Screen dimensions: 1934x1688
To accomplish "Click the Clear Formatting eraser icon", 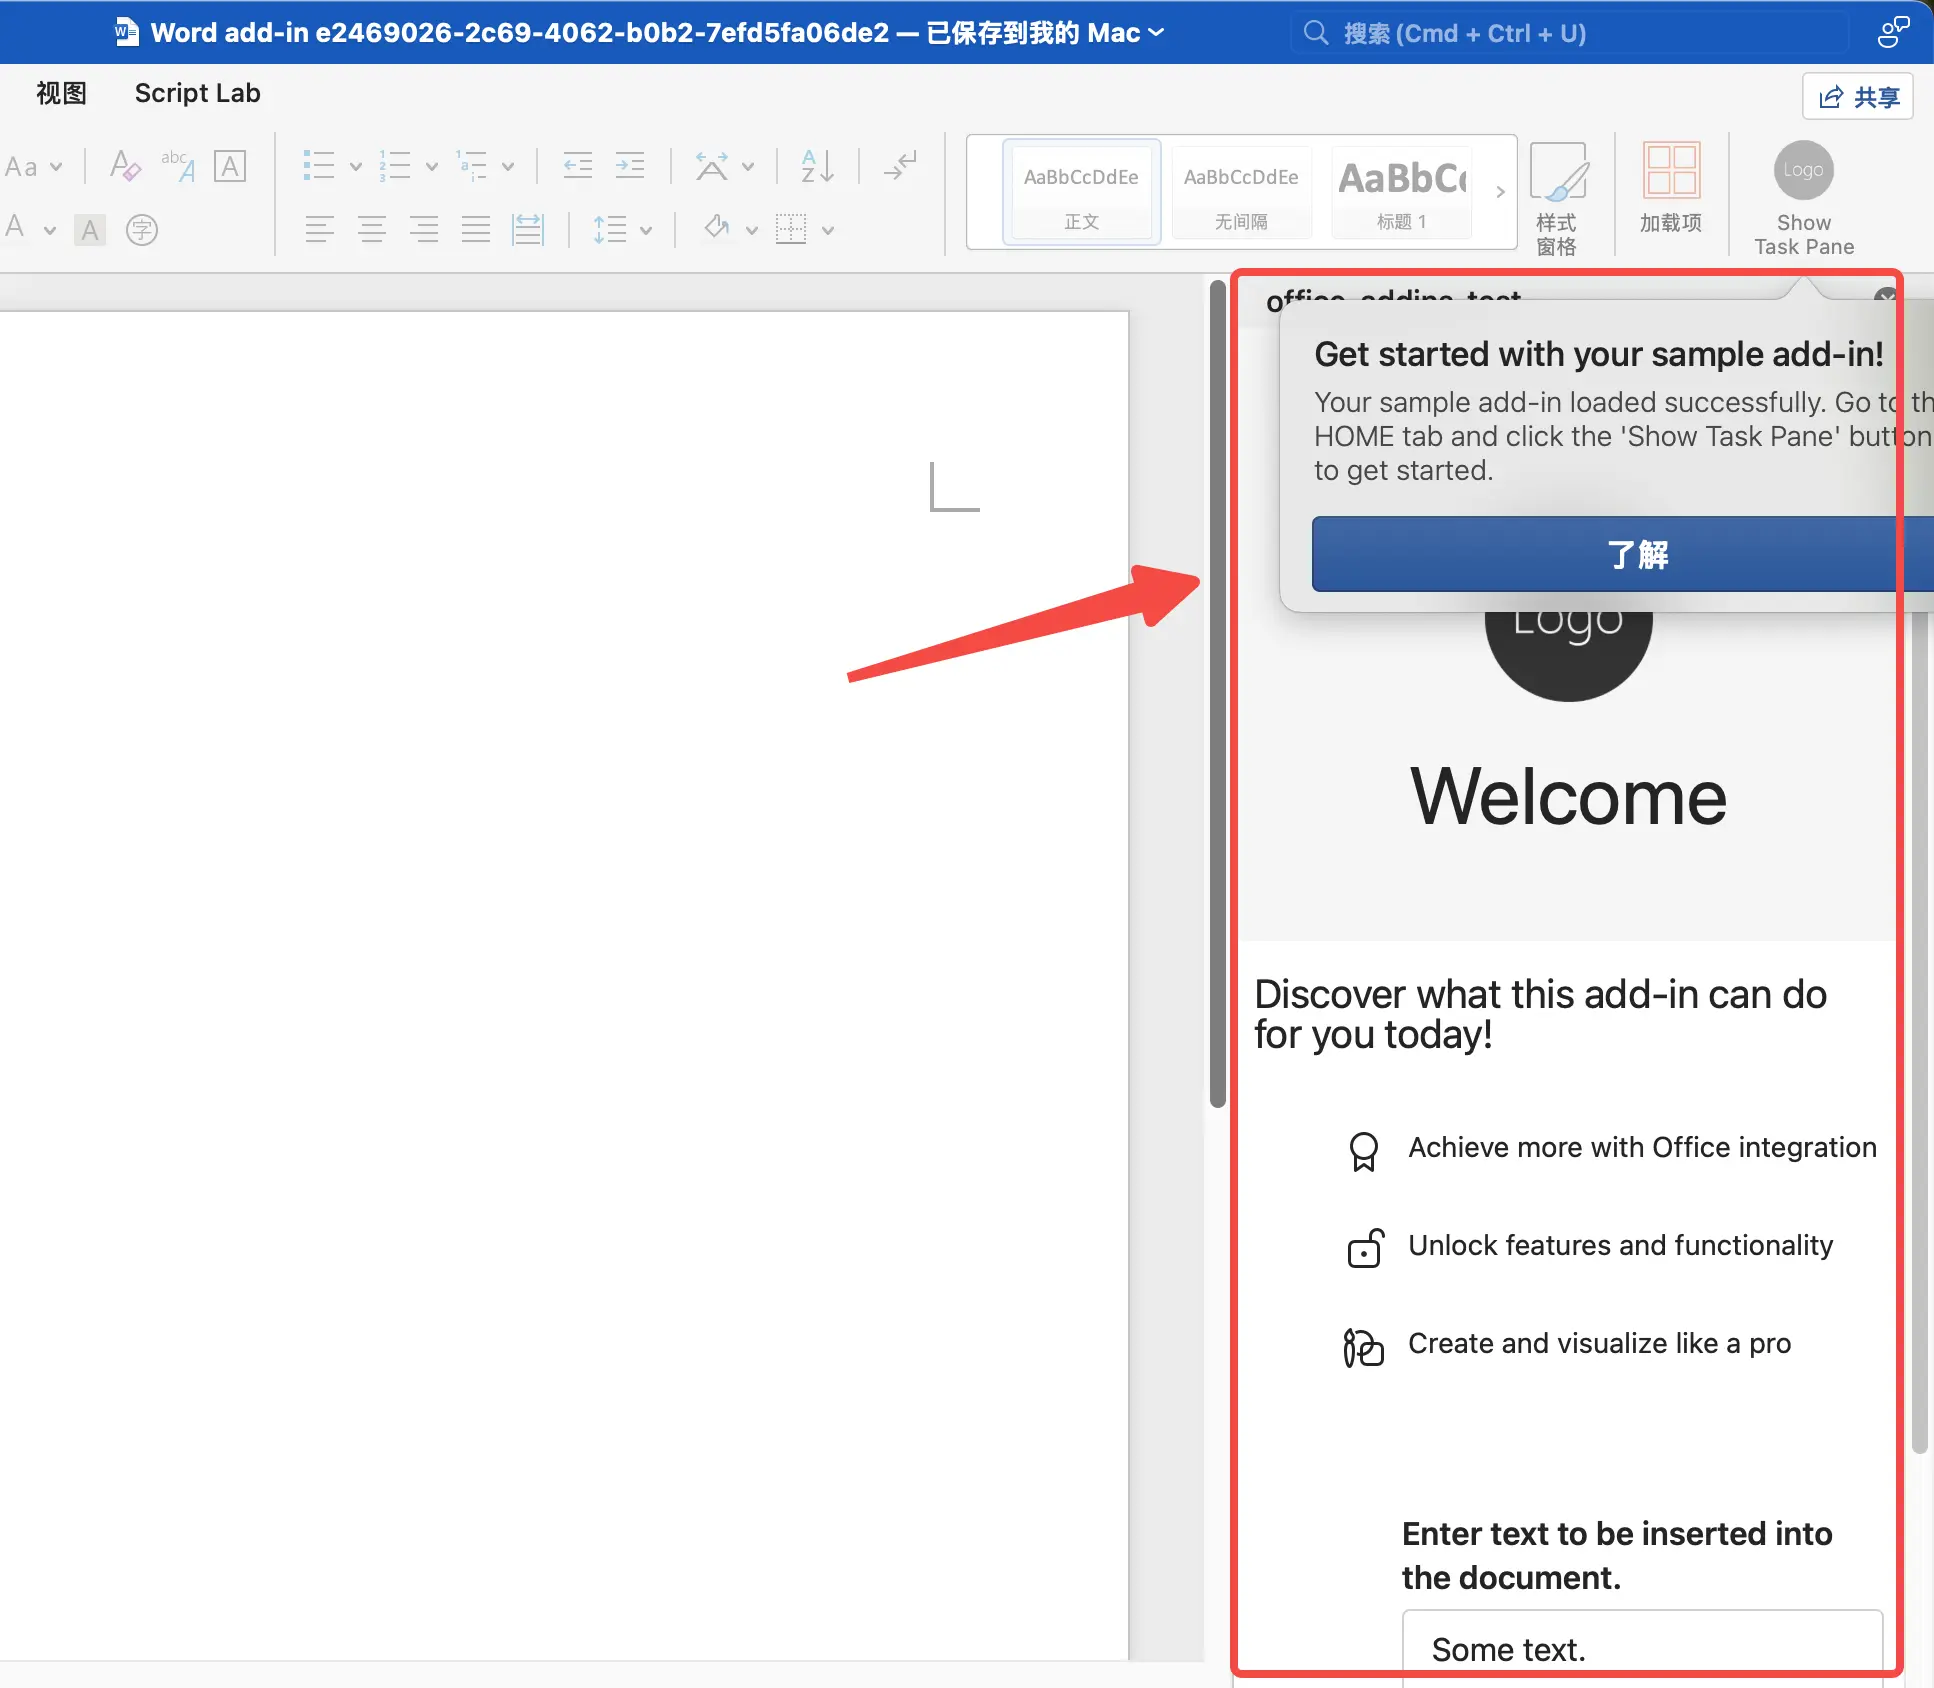I will [125, 166].
